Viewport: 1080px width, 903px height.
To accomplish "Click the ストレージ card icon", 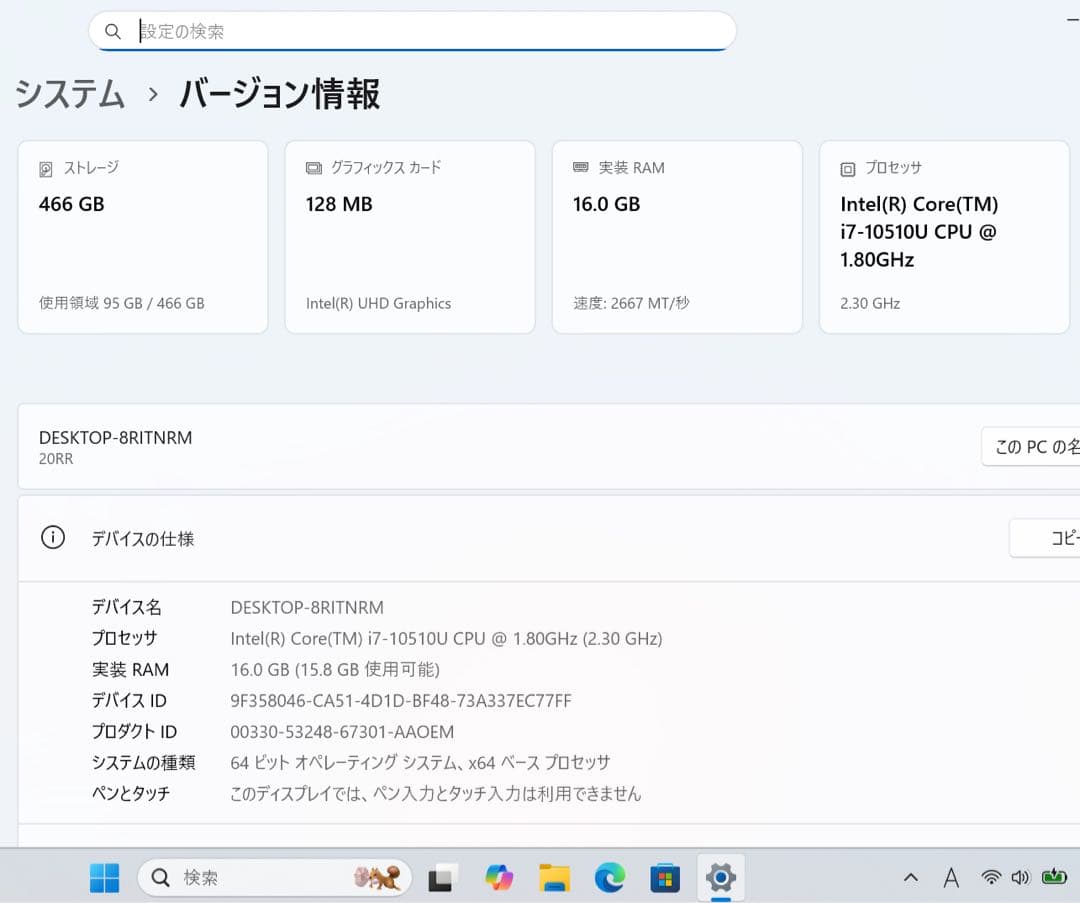I will click(44, 168).
